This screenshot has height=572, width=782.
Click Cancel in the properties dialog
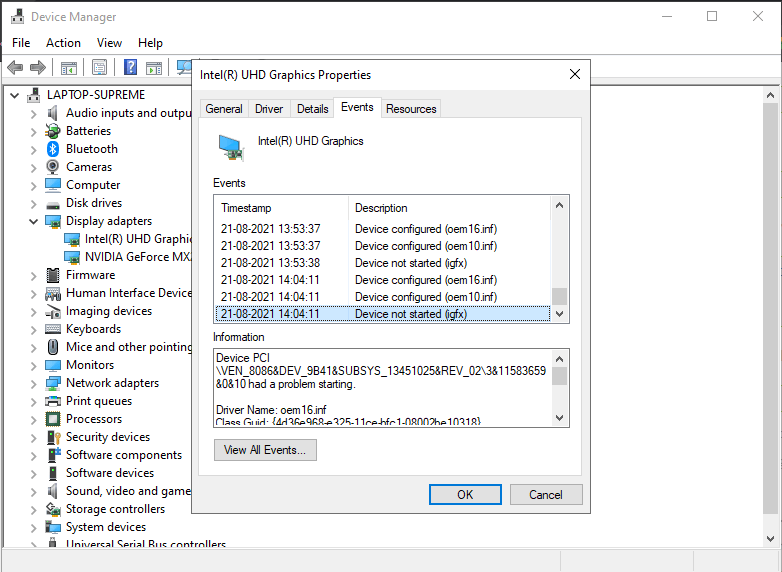coord(546,495)
